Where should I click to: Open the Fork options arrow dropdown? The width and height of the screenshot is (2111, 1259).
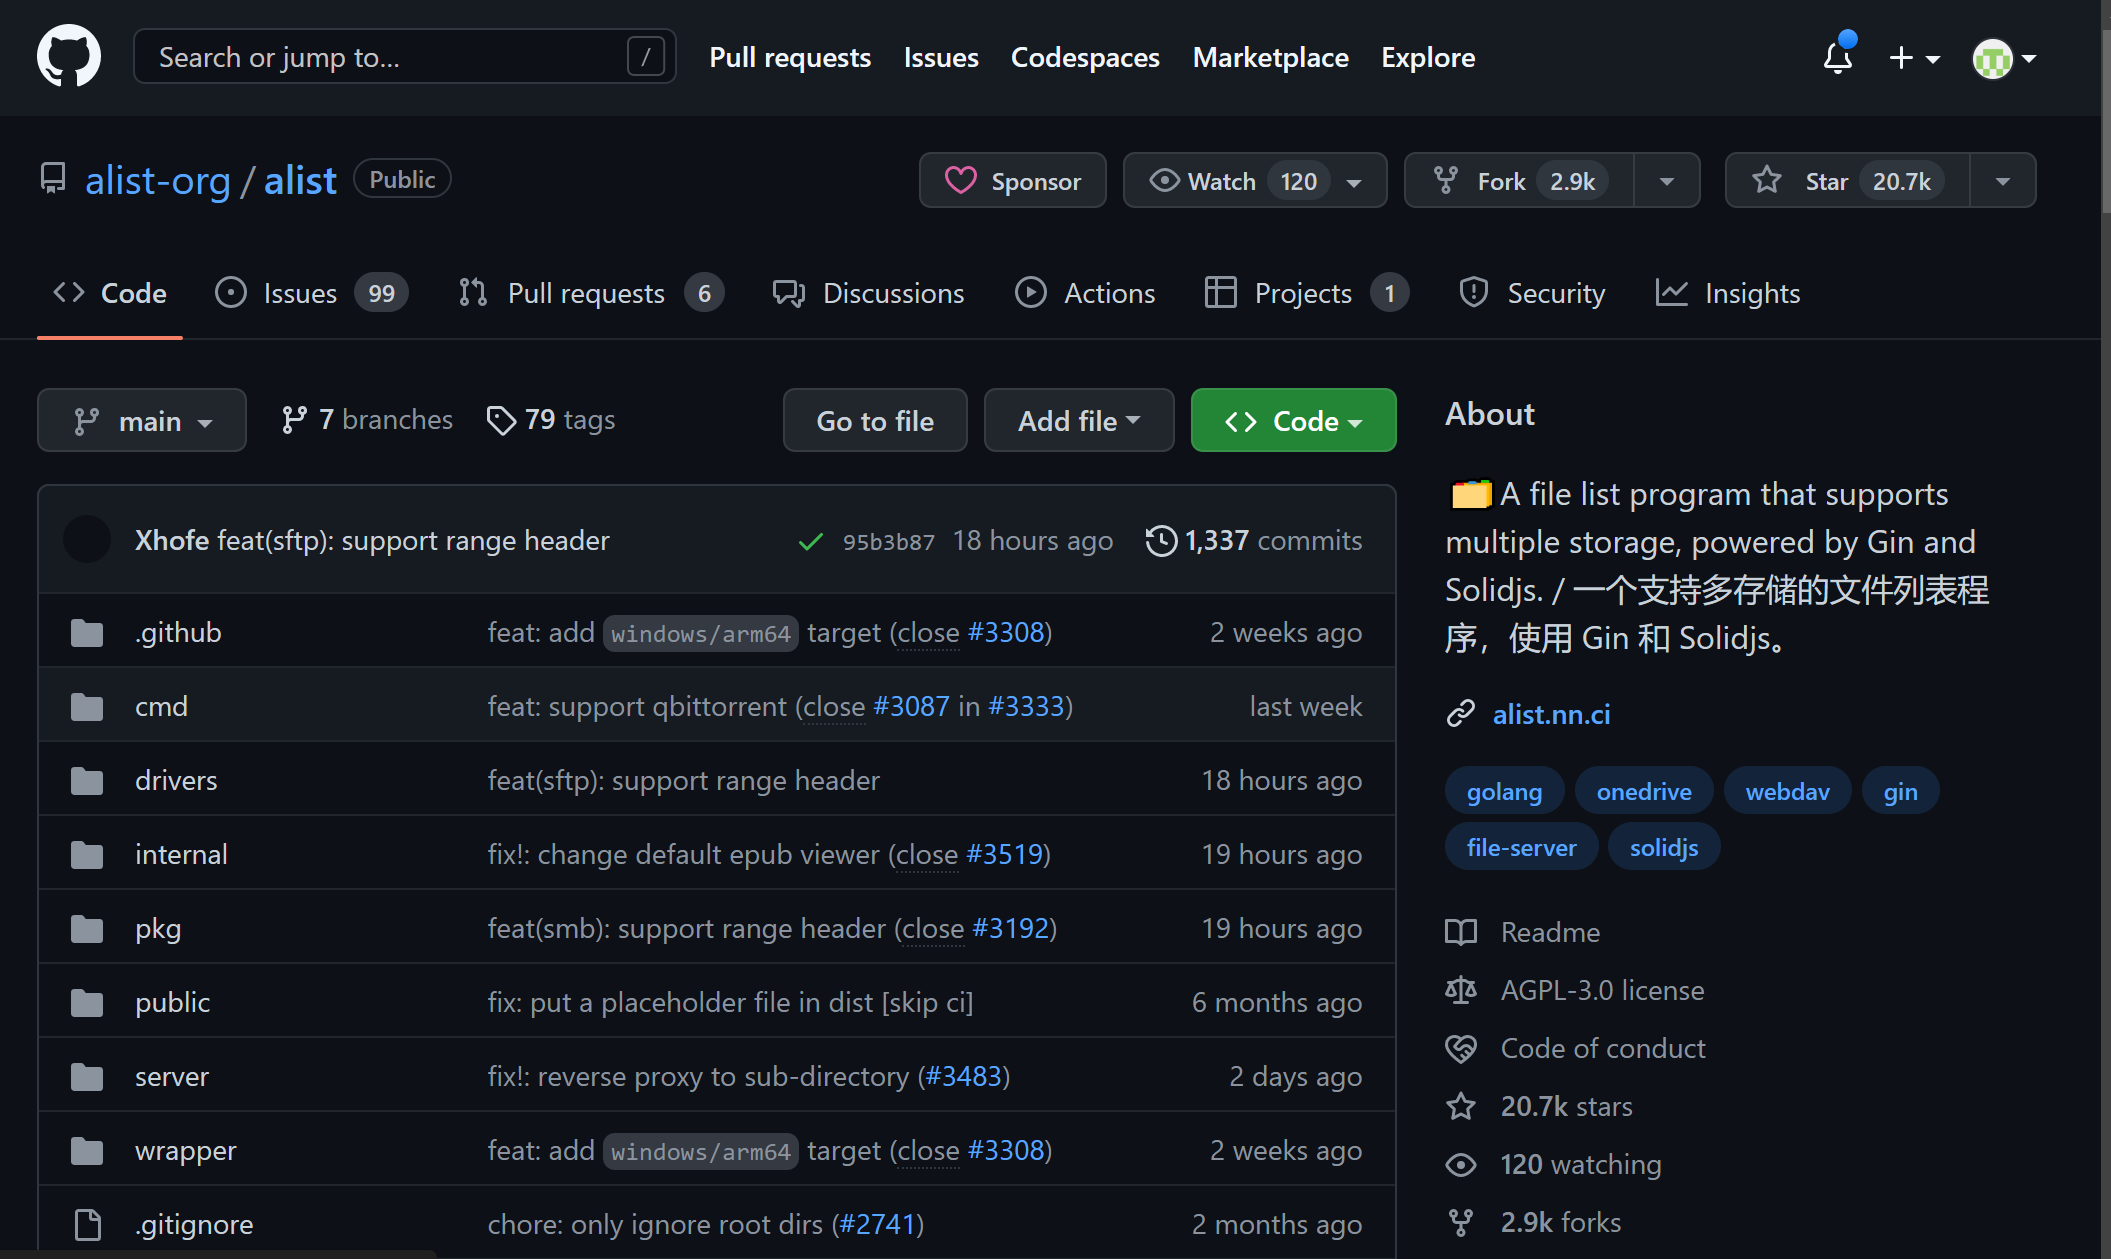point(1666,181)
